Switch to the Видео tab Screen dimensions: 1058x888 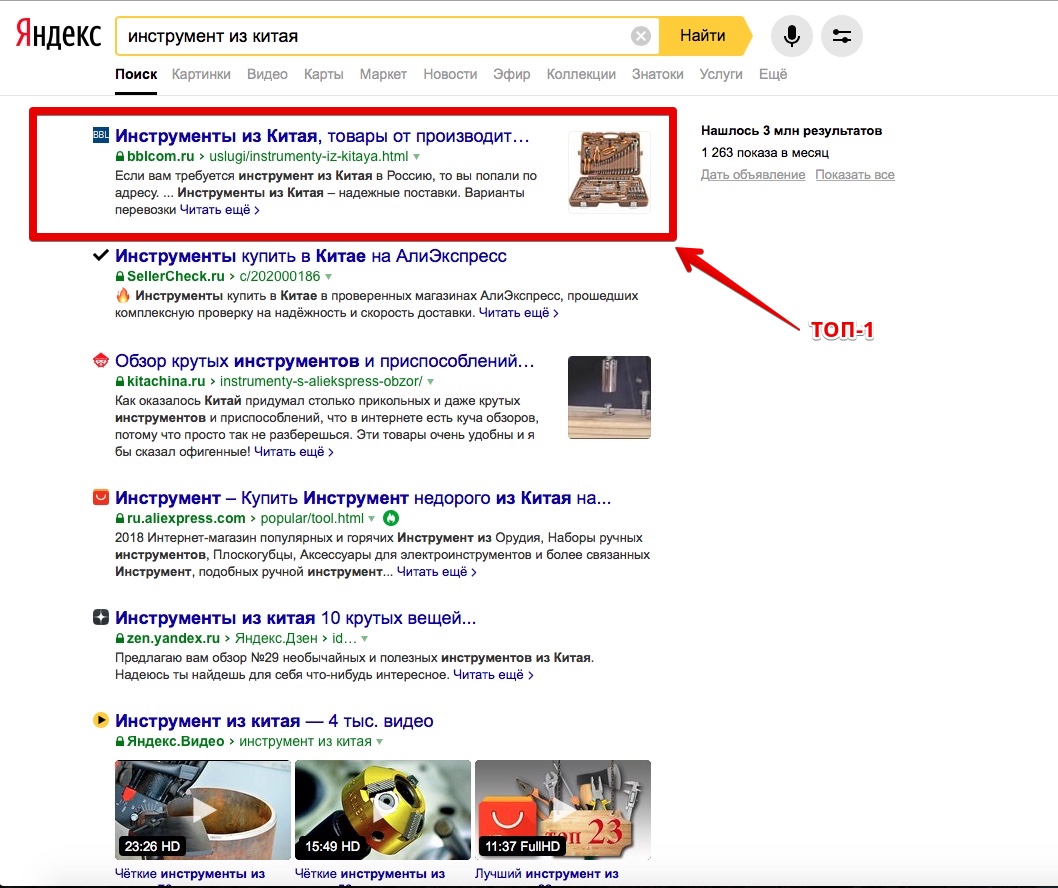(267, 74)
